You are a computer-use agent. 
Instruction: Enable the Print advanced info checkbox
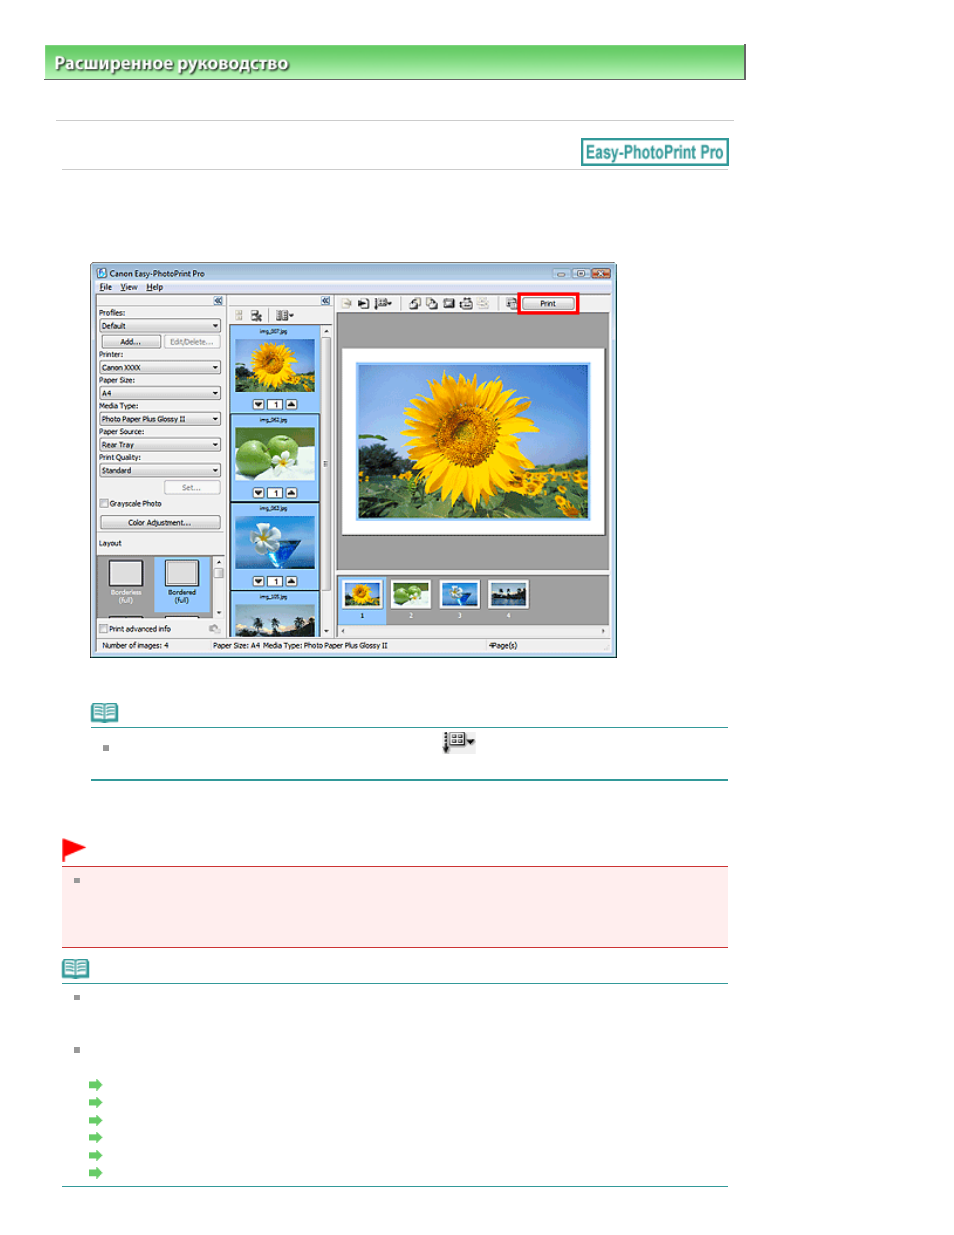104,629
